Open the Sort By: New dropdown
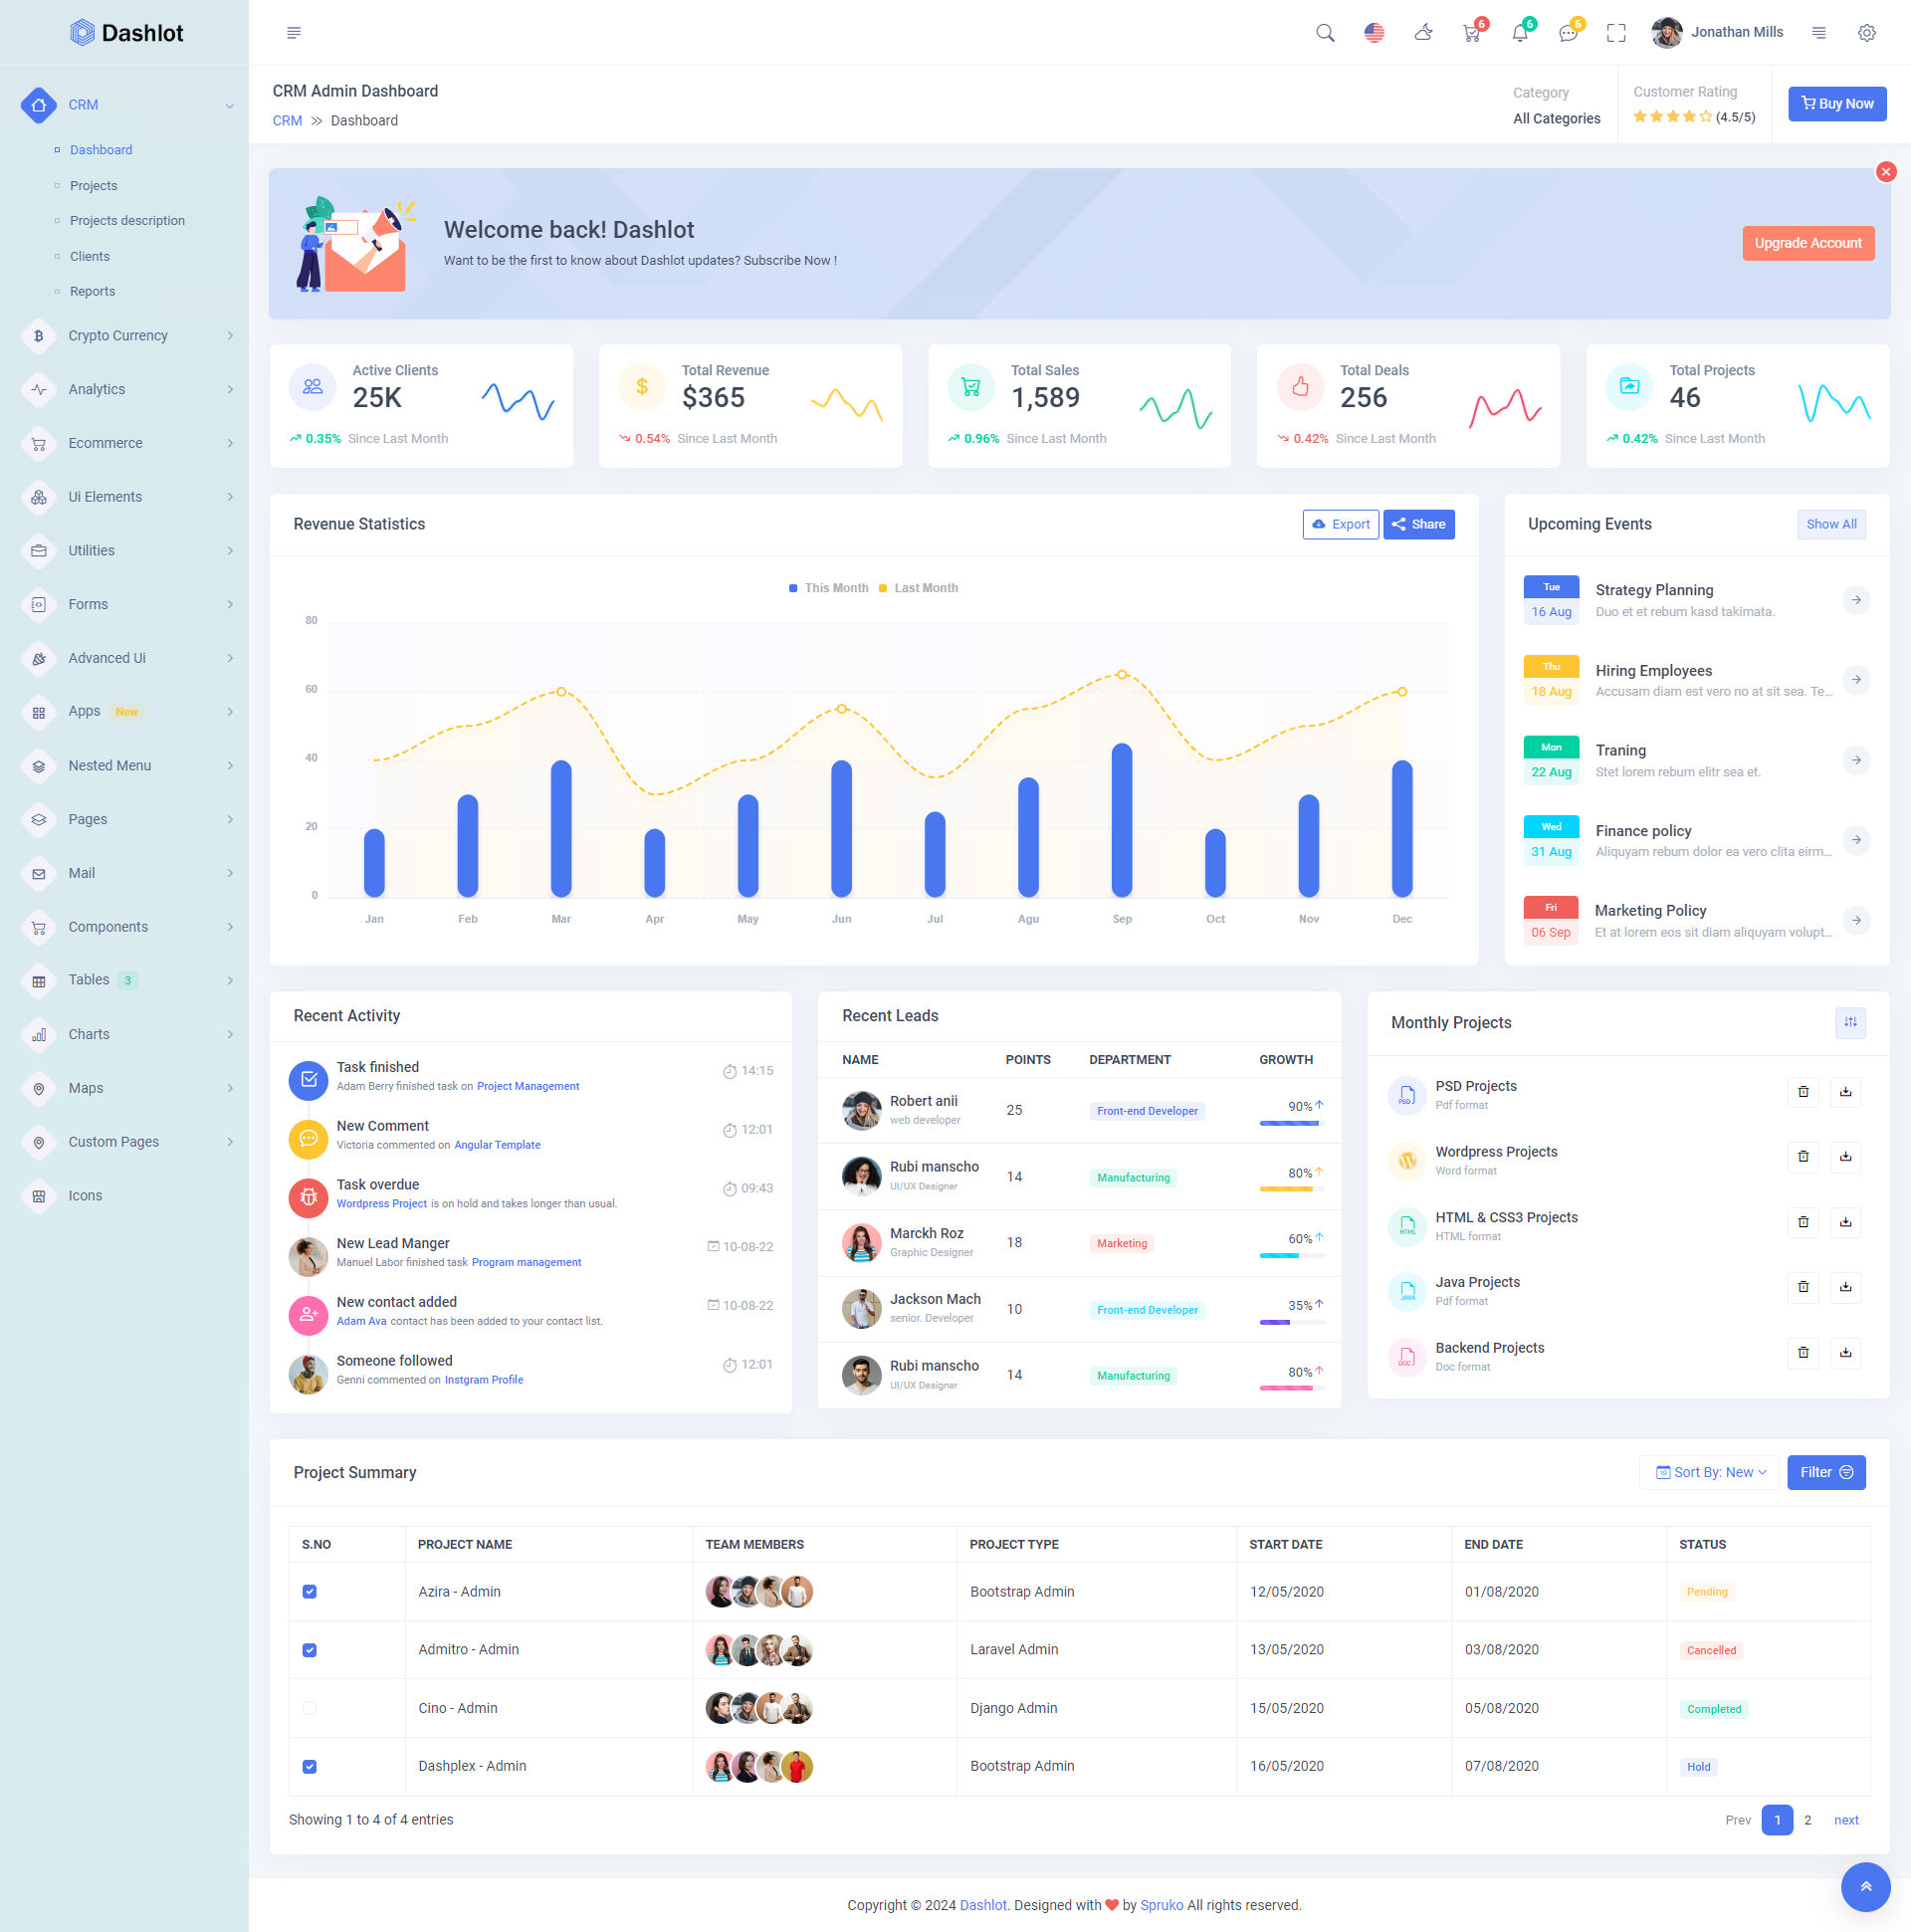The width and height of the screenshot is (1911, 1932). 1710,1472
